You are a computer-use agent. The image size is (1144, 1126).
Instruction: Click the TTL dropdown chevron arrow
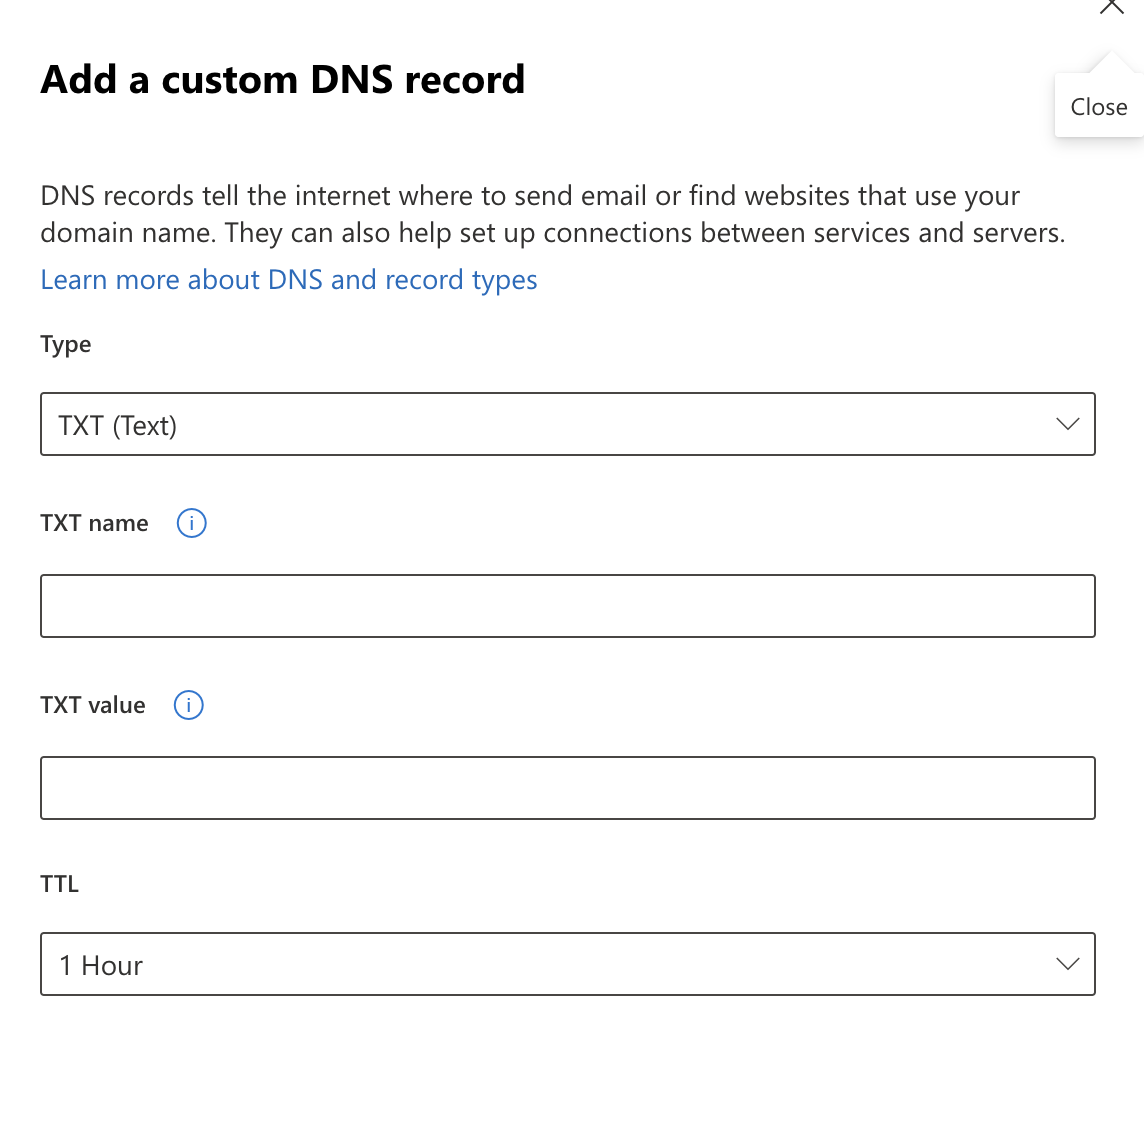pyautogui.click(x=1067, y=964)
